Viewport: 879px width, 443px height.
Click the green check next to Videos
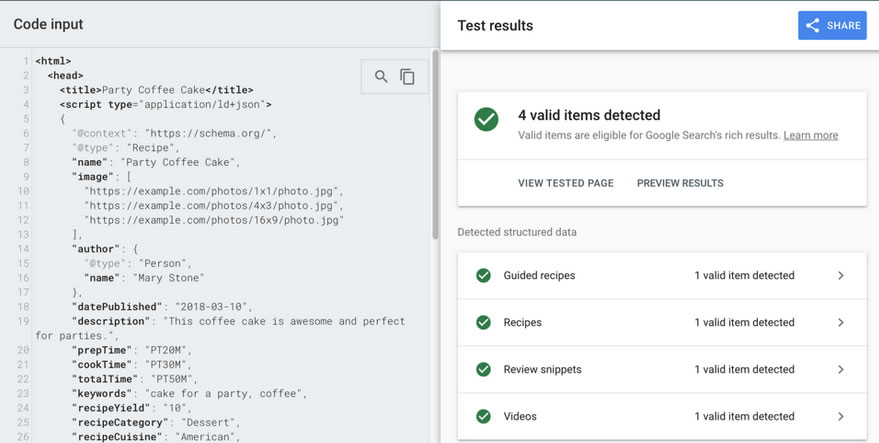[x=483, y=416]
